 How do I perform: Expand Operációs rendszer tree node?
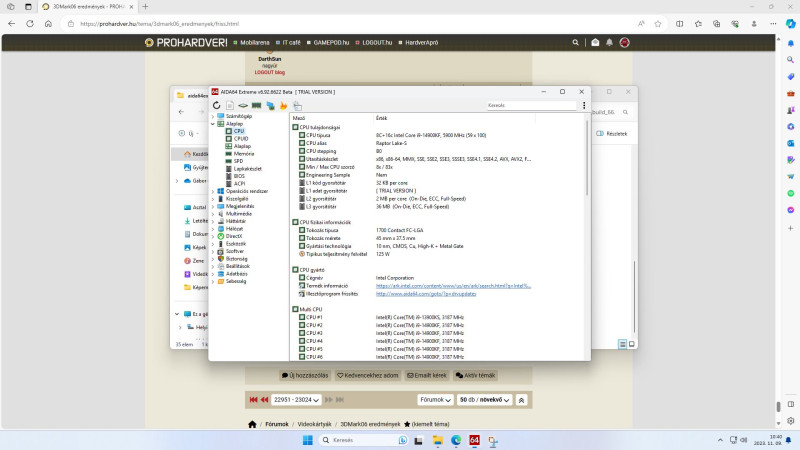(213, 191)
